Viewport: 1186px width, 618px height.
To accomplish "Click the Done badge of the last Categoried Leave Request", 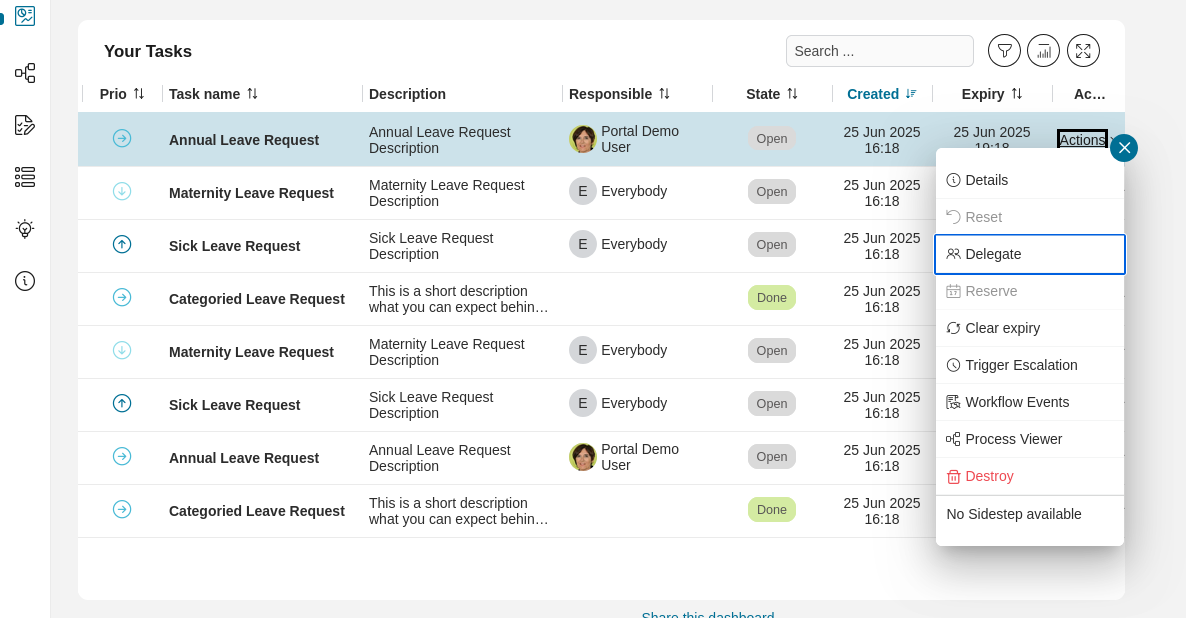I will (772, 509).
